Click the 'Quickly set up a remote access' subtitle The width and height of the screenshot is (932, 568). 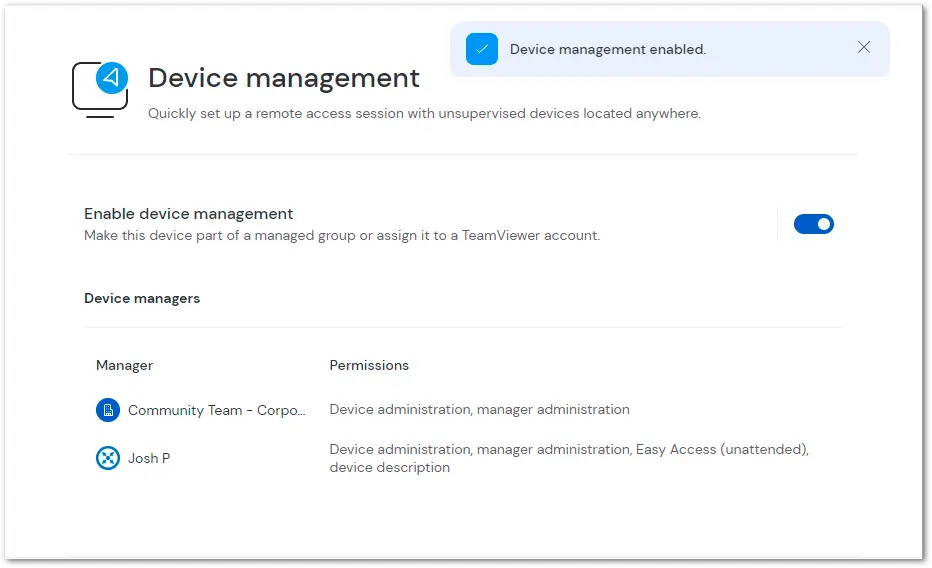(424, 113)
